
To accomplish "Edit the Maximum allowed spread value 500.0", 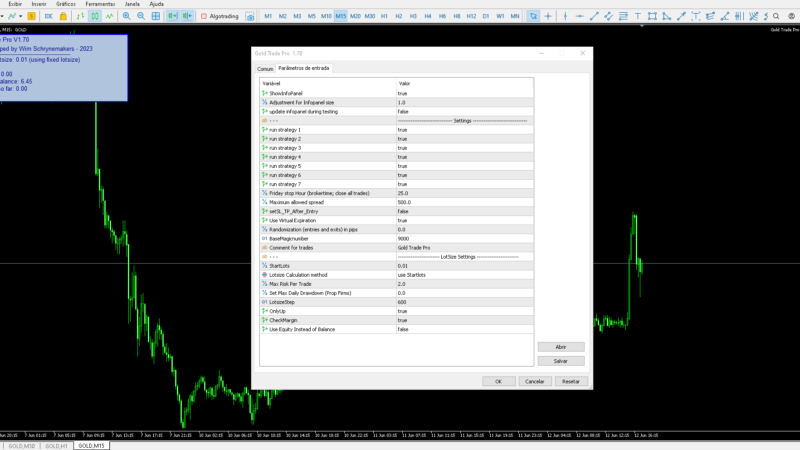I will (465, 203).
